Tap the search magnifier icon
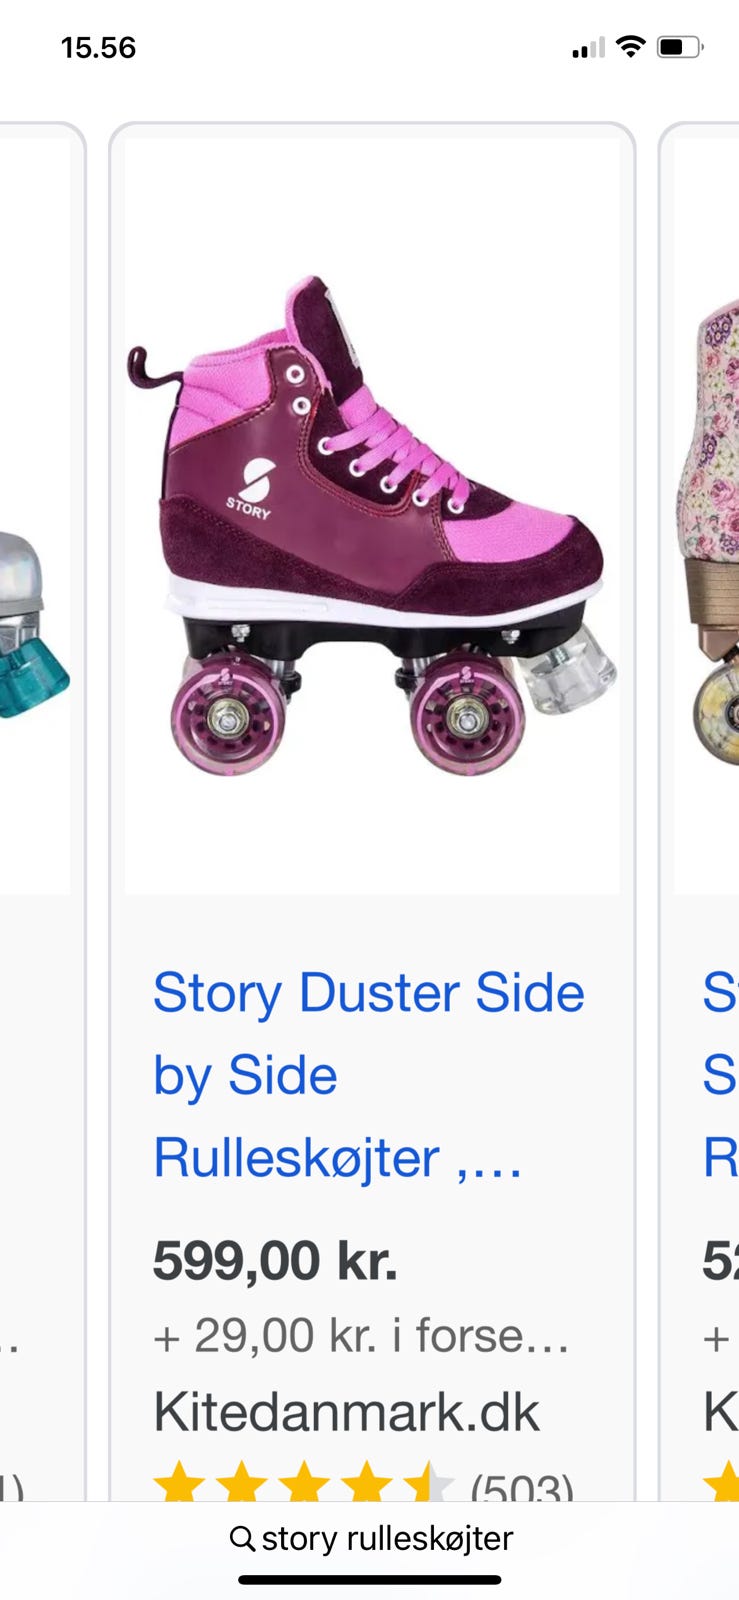The height and width of the screenshot is (1600, 739). (241, 1538)
